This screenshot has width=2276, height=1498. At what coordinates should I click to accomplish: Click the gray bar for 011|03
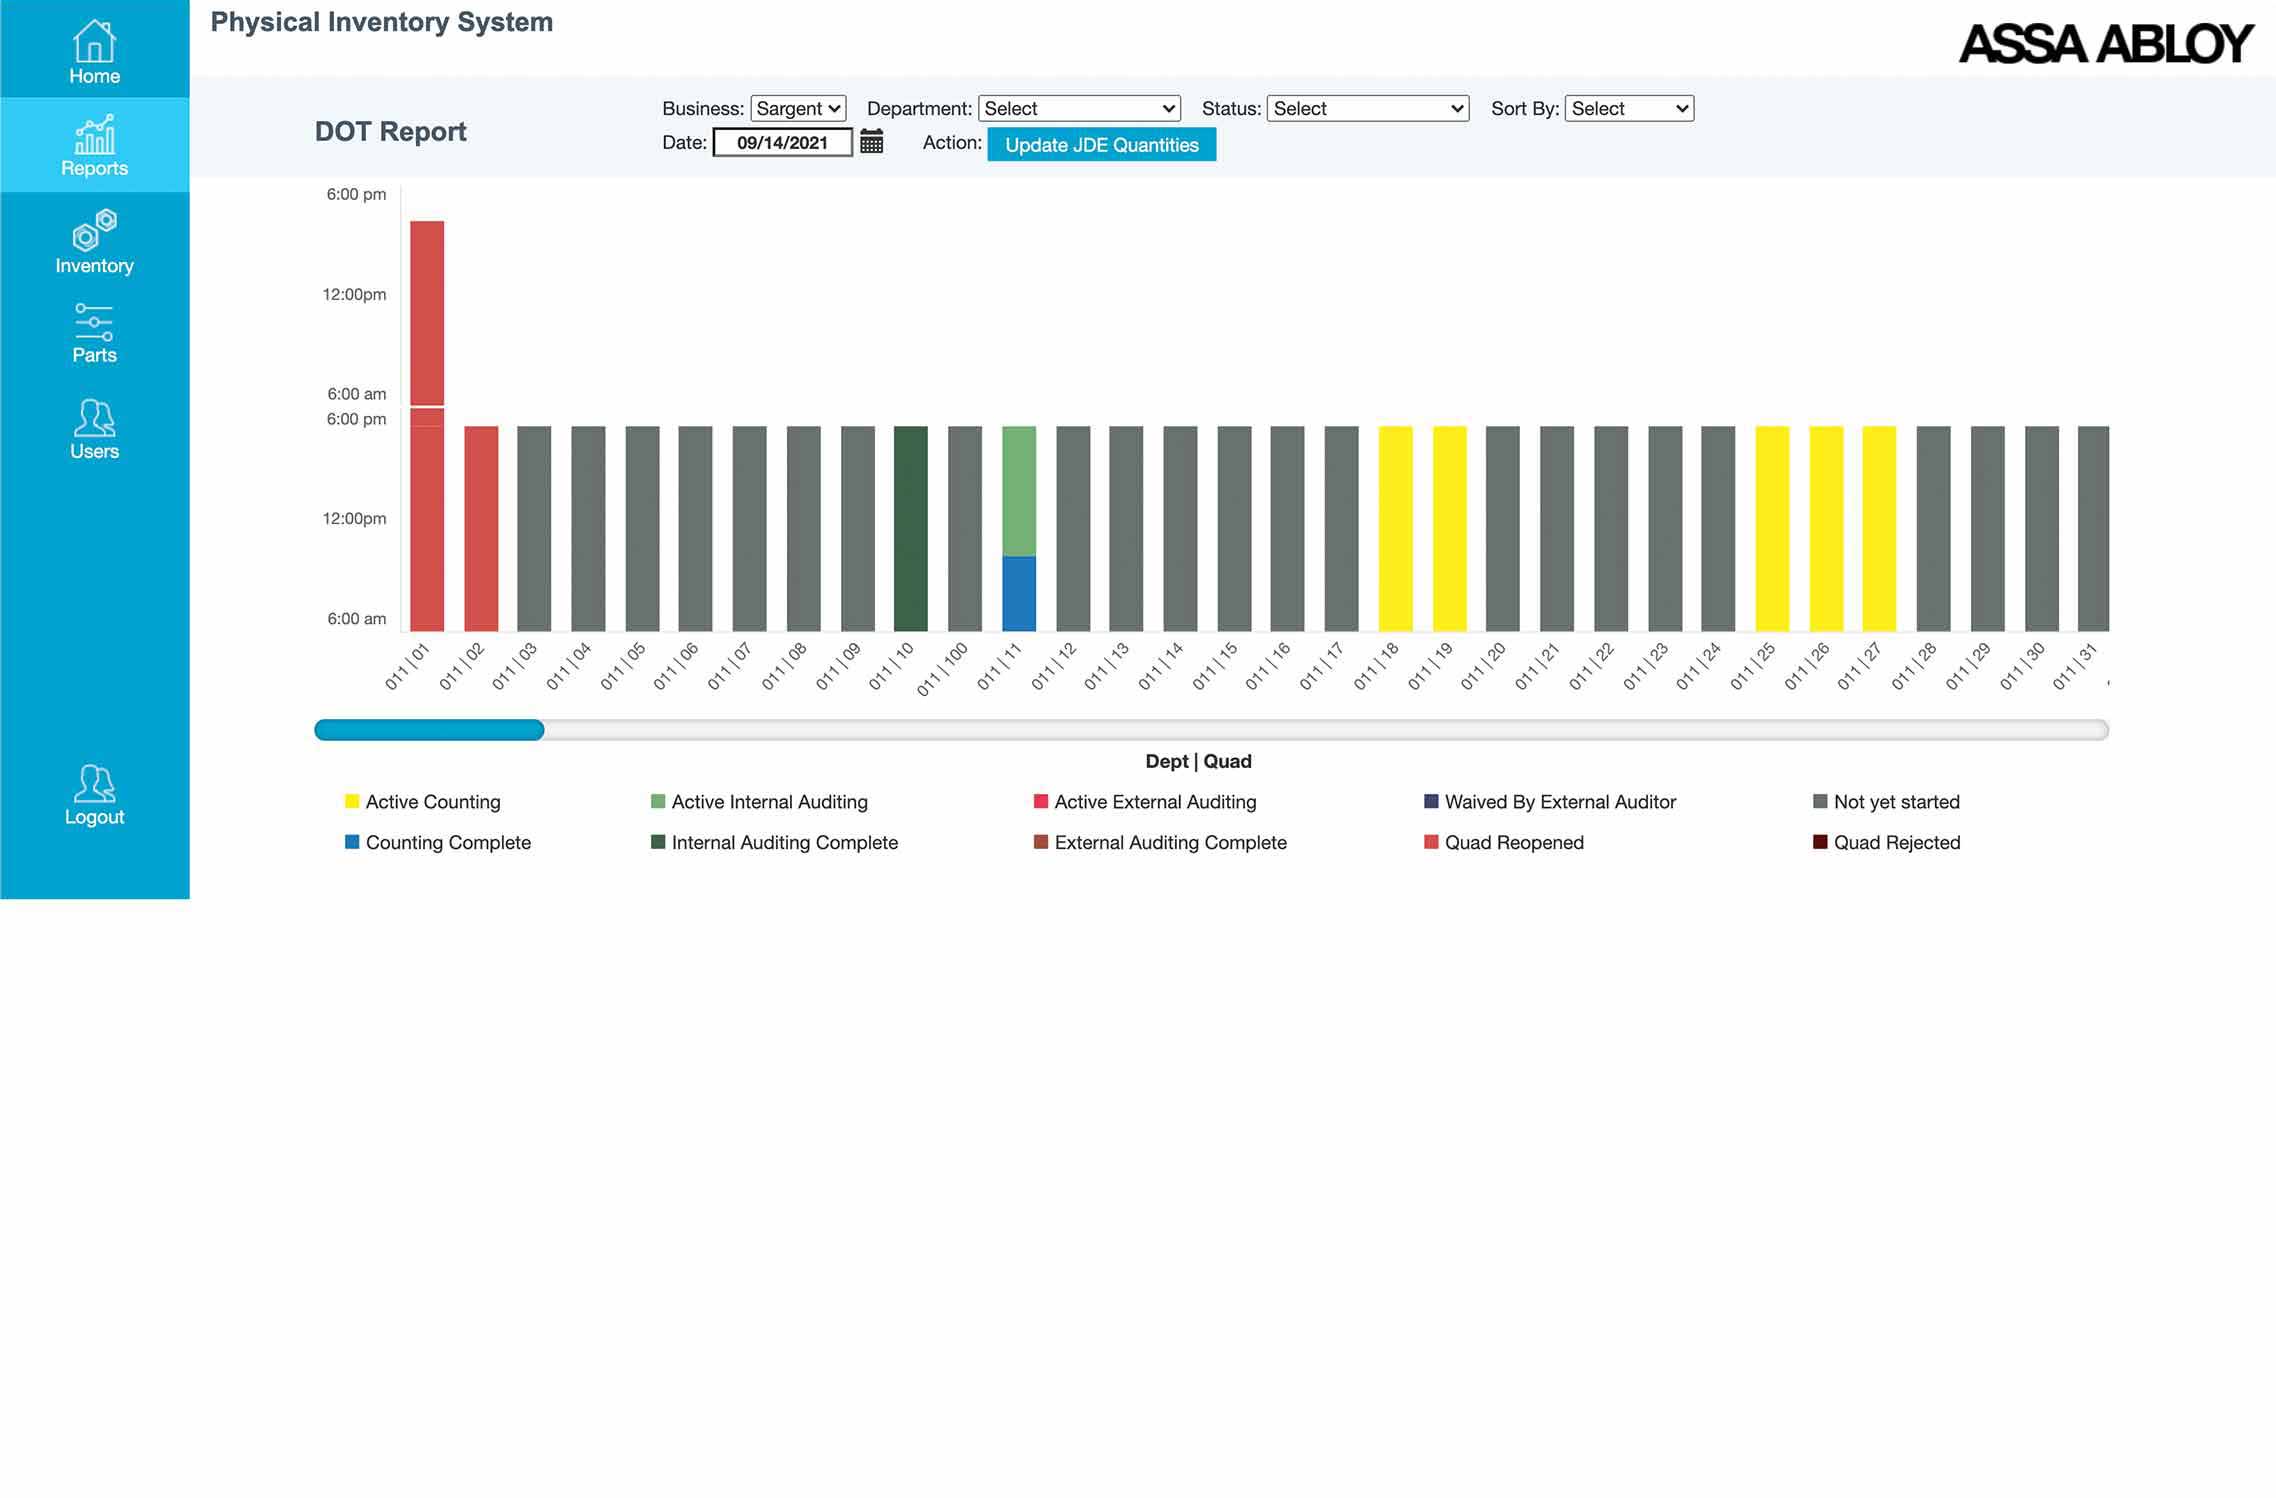534,528
